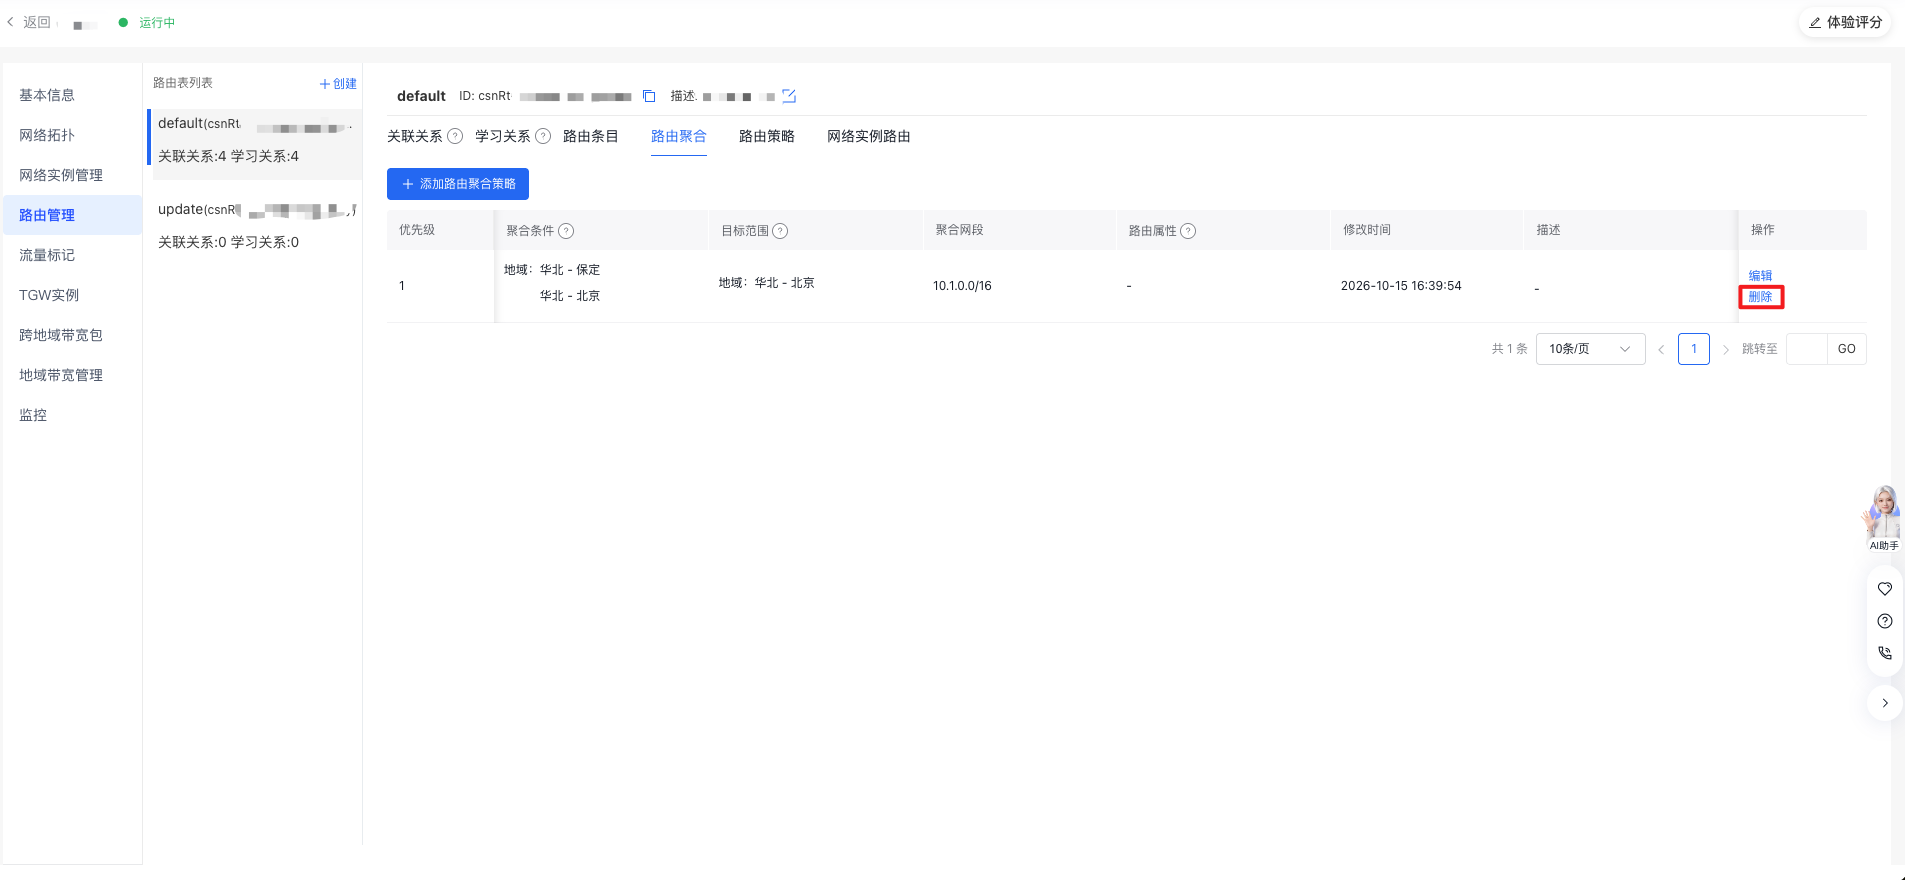
Task: Open help tooltip for 路由属性 column
Action: (1188, 231)
